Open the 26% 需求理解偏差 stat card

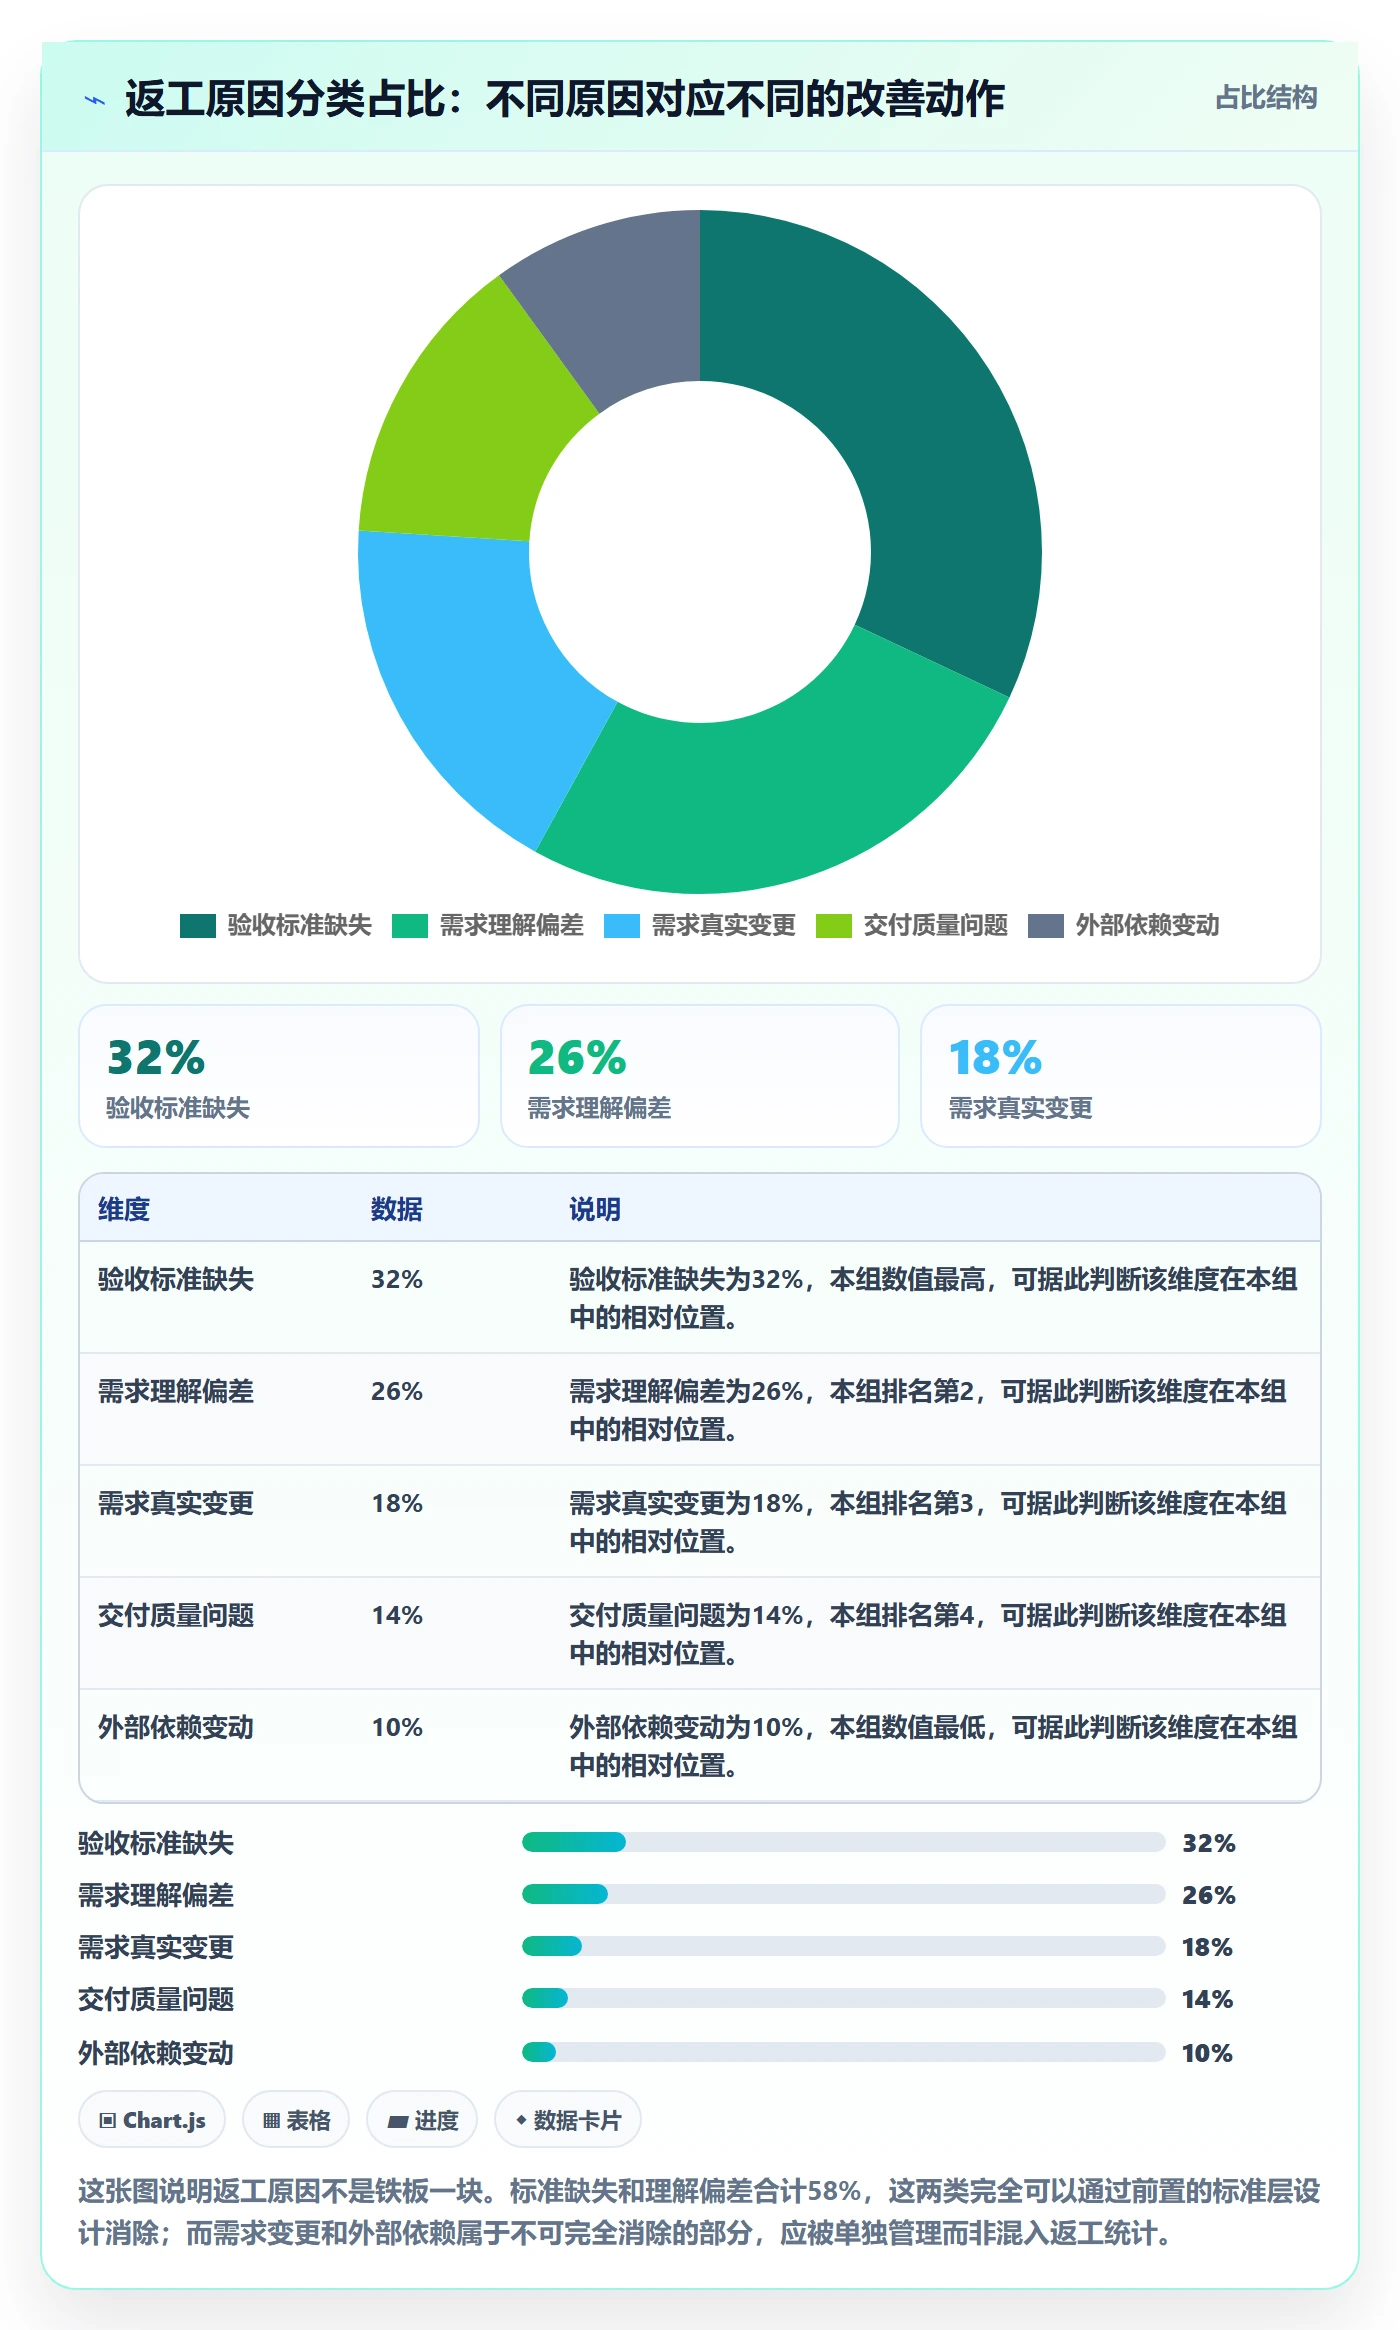700,1076
